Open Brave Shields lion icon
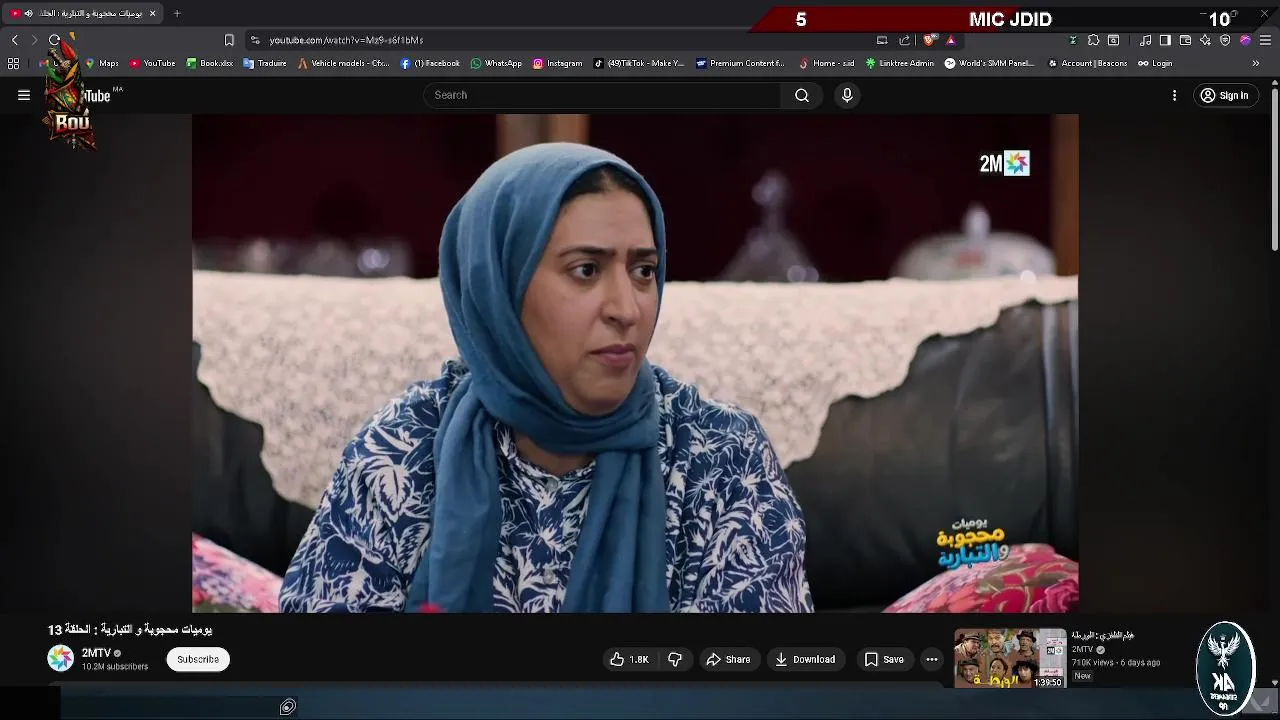Screen dimensions: 1280x720 click(930, 40)
